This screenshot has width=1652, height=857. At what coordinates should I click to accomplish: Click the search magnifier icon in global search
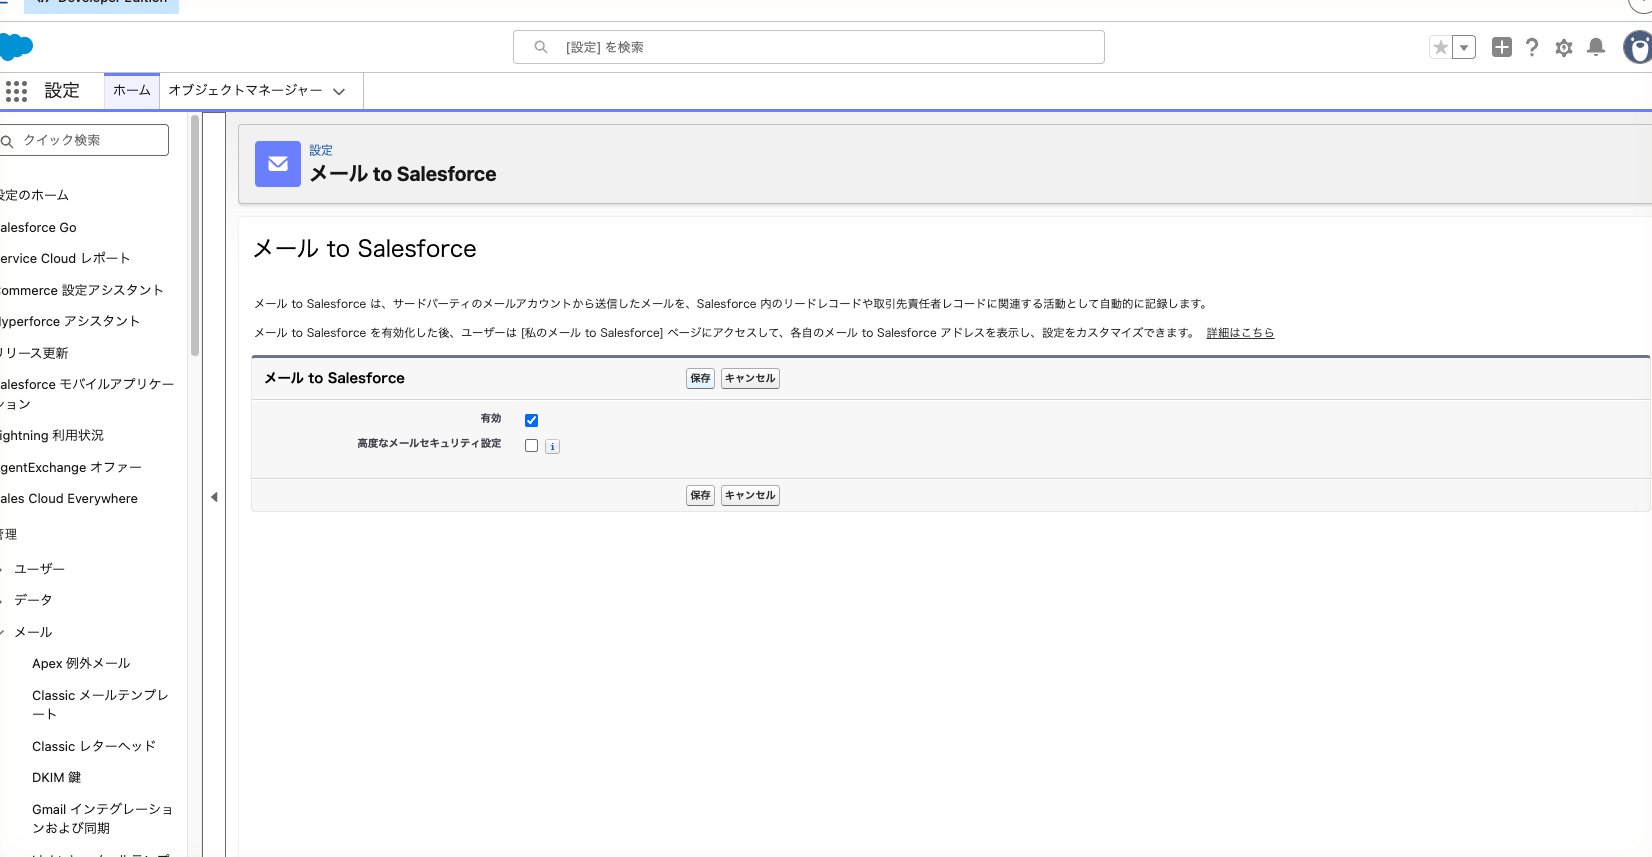pos(541,47)
